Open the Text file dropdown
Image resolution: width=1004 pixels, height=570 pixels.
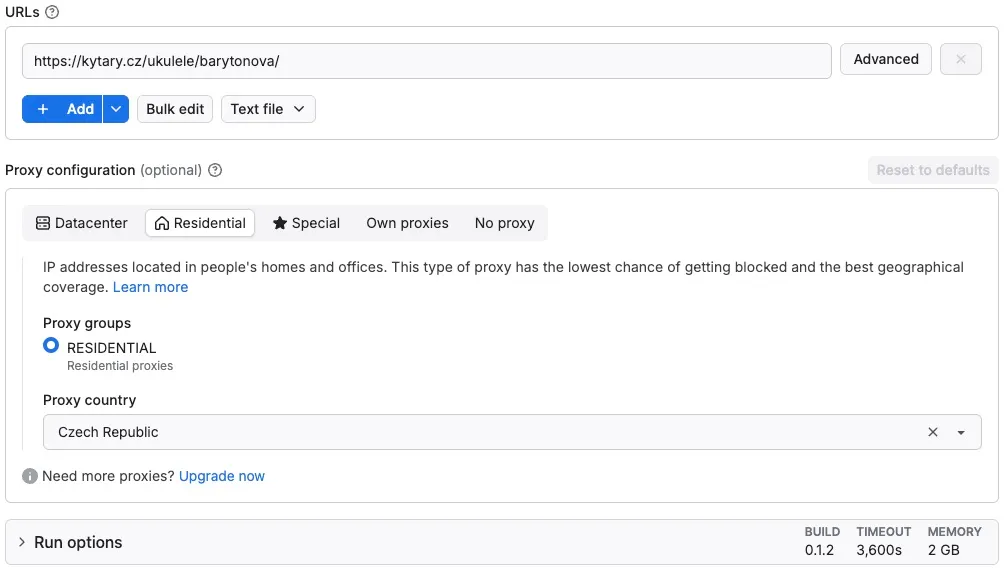pyautogui.click(x=268, y=109)
